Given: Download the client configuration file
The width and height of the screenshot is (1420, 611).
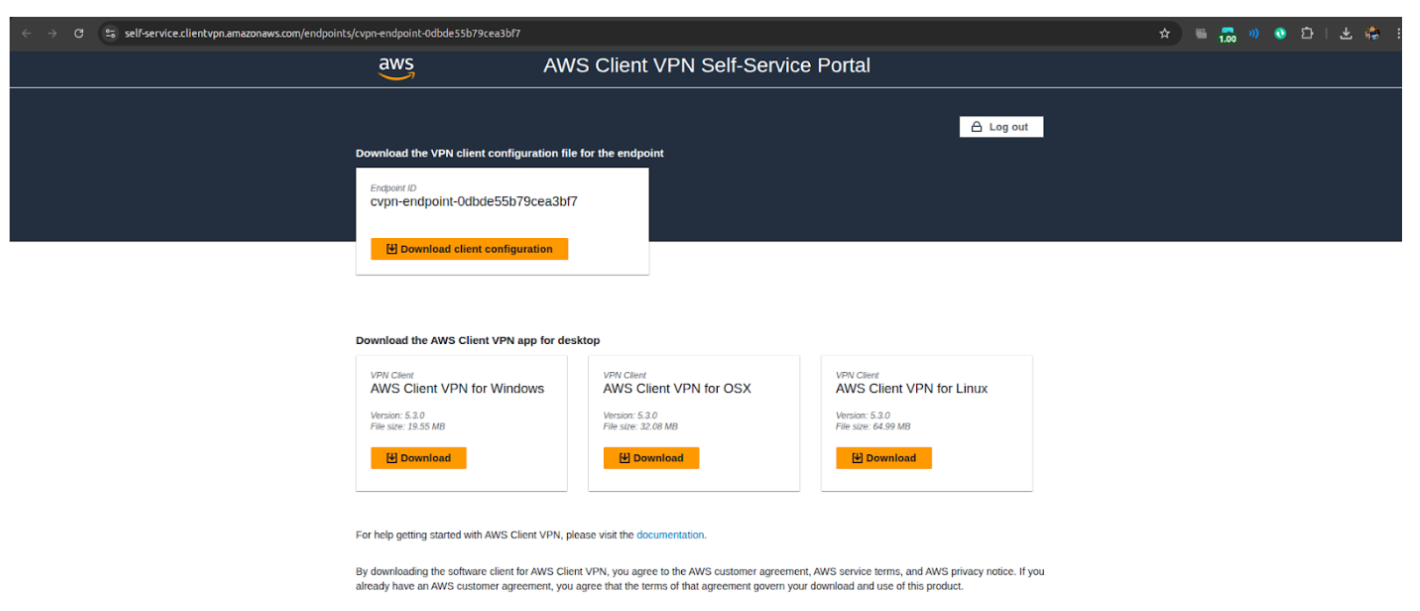Looking at the screenshot, I should pos(469,248).
